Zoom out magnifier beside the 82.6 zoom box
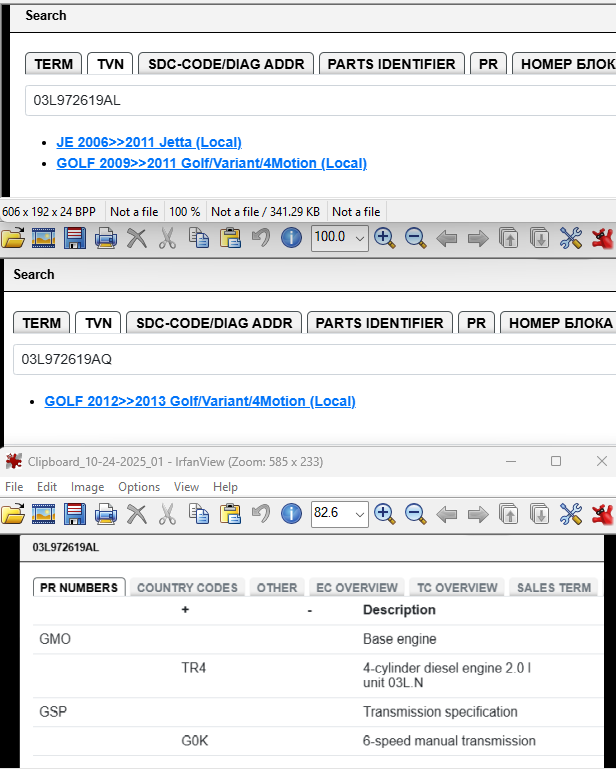 [x=415, y=514]
